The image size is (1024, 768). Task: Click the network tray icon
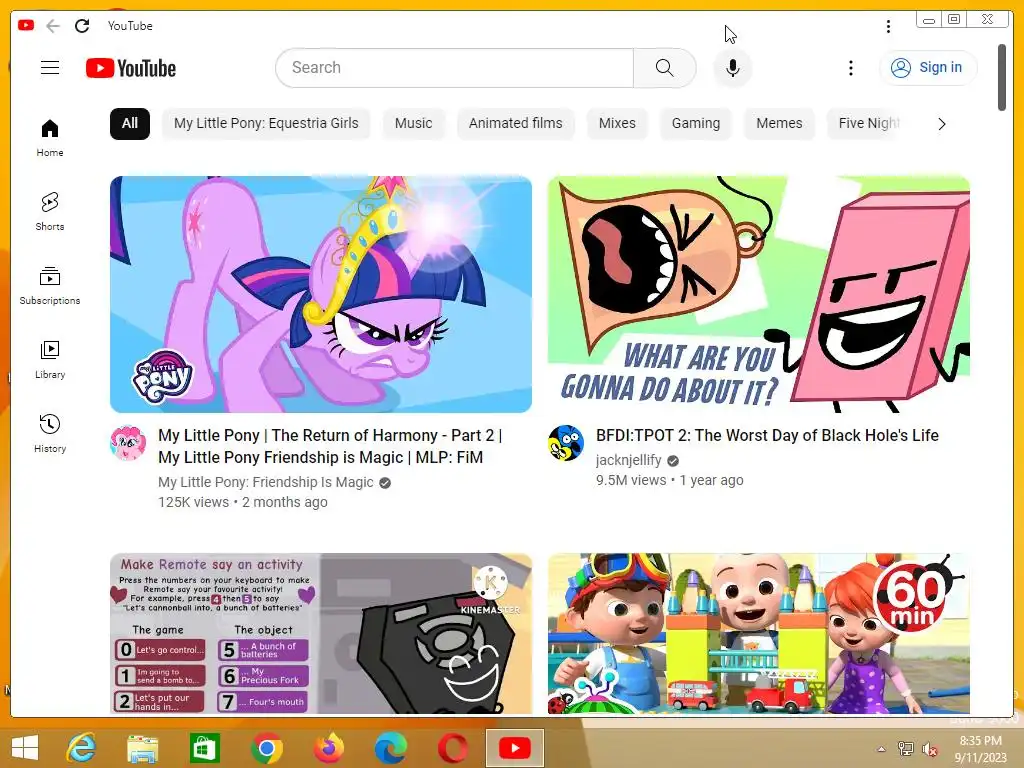(905, 749)
